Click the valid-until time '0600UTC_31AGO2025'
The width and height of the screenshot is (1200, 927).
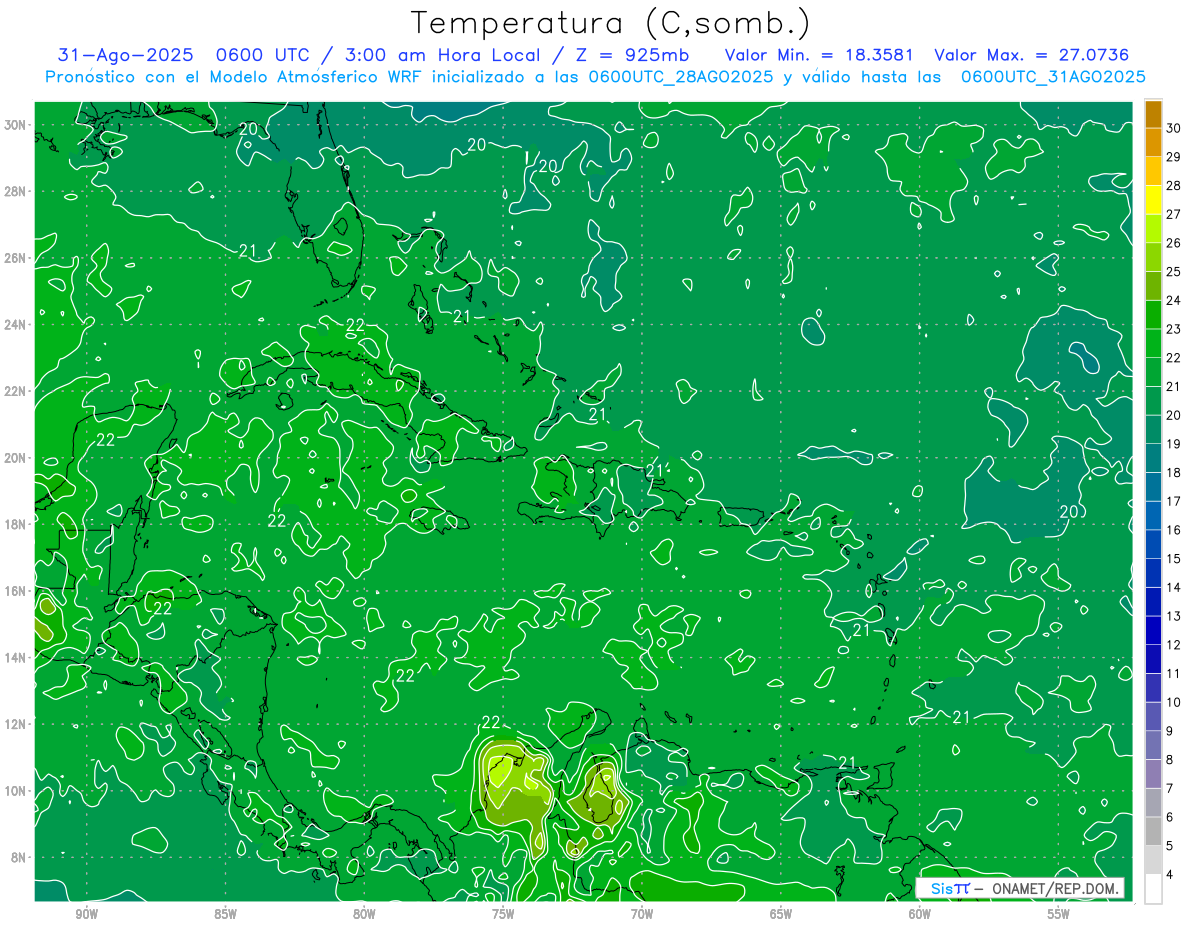[x=1052, y=77]
